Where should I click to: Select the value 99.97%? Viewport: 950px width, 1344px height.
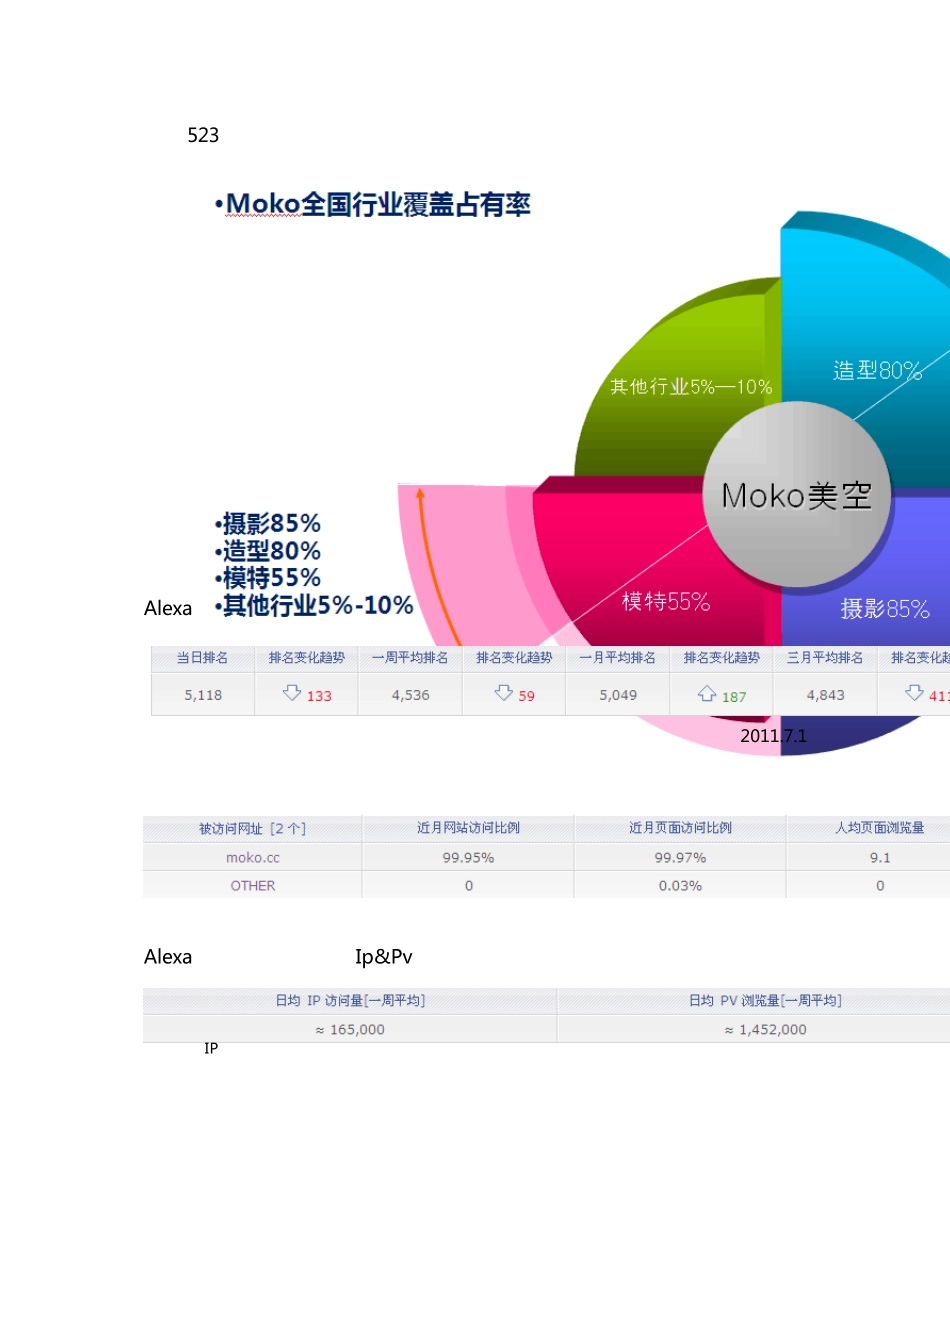(x=680, y=858)
